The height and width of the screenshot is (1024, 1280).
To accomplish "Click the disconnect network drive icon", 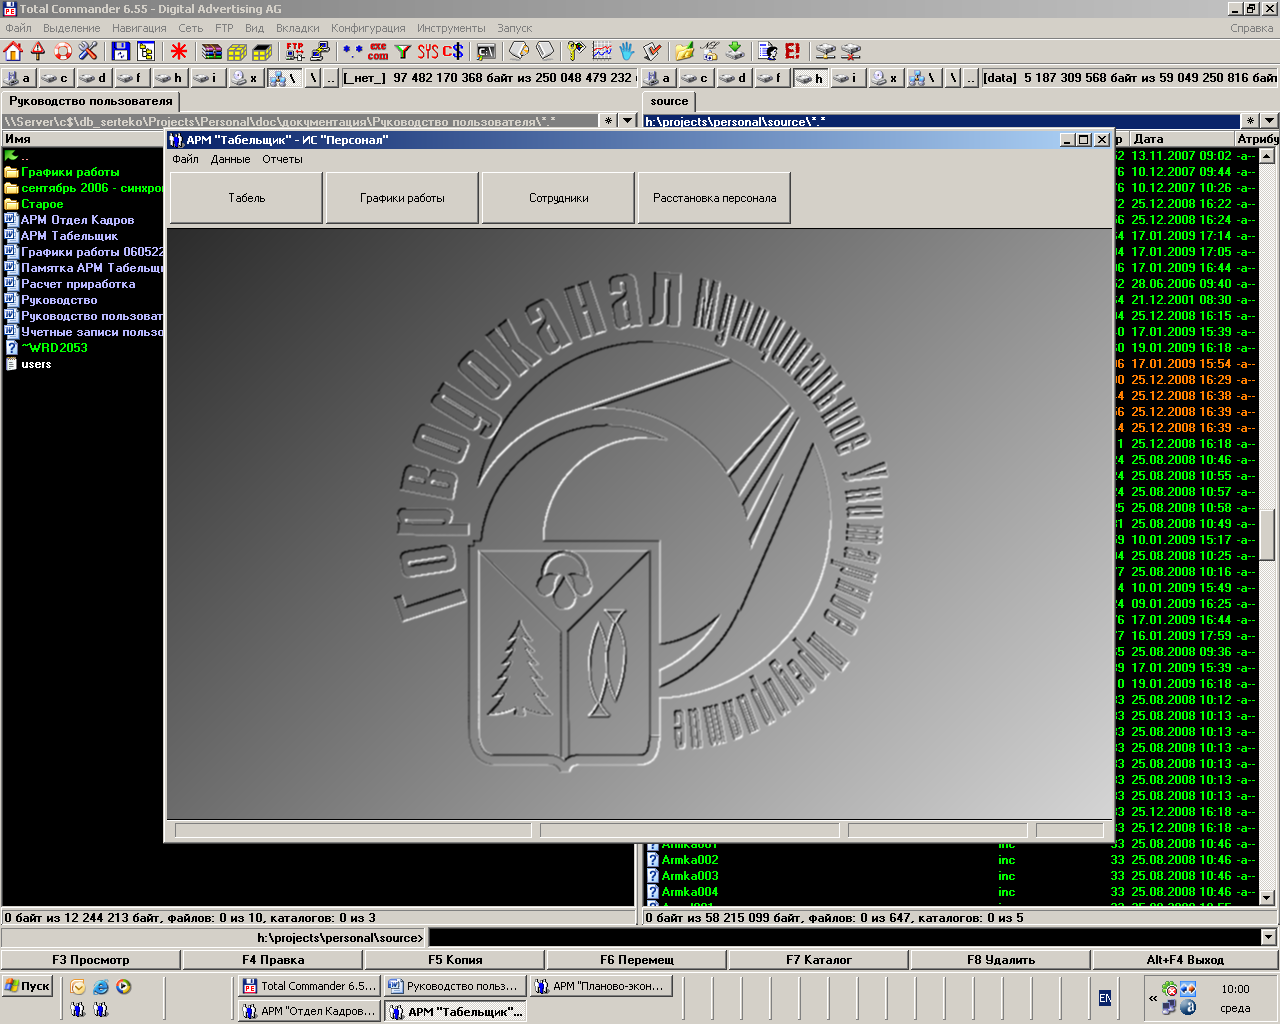I will (851, 51).
